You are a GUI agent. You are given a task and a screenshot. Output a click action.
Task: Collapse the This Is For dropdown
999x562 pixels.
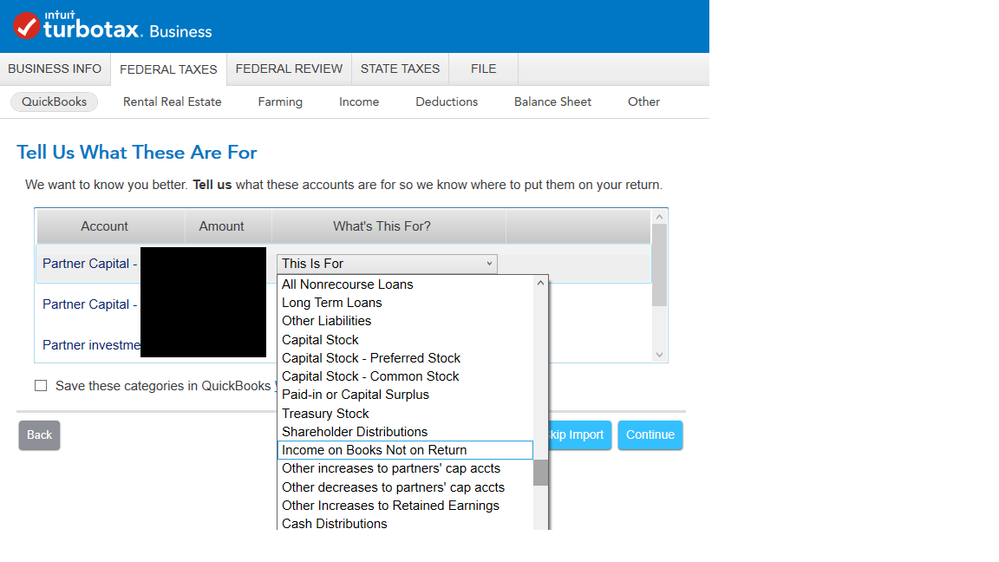tap(387, 264)
